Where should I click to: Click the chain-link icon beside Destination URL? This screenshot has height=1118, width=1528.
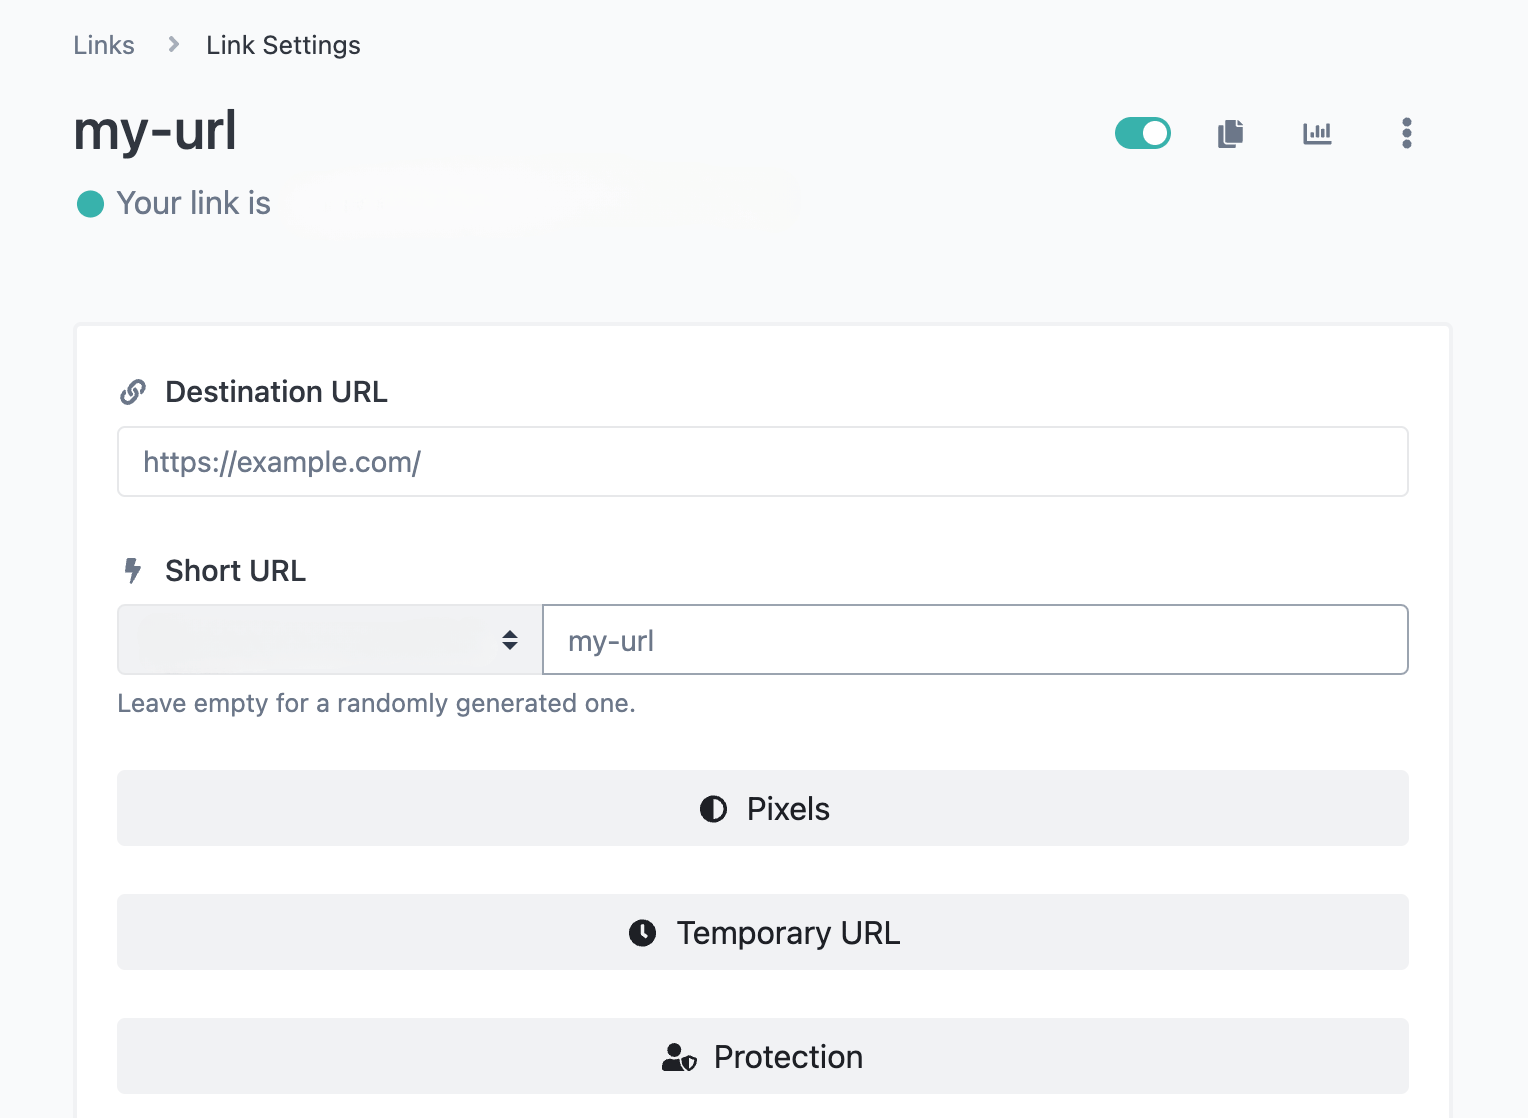pos(133,392)
